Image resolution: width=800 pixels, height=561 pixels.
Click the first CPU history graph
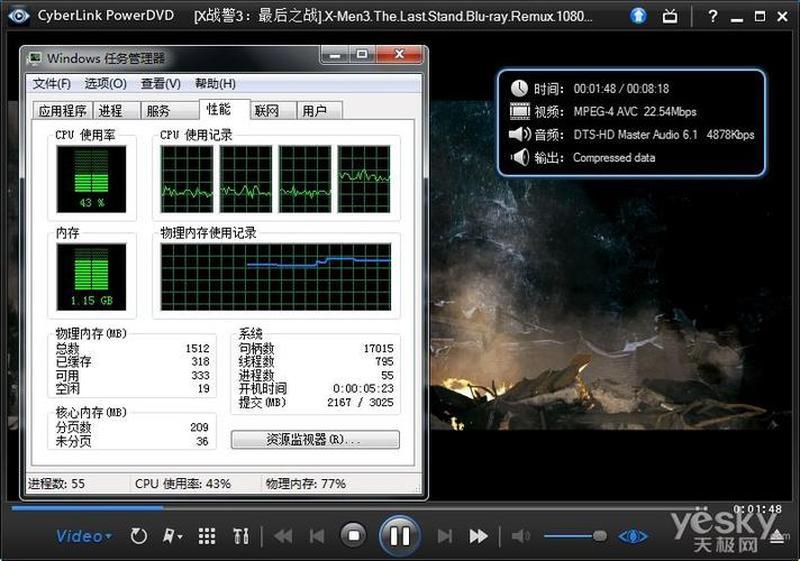pyautogui.click(x=187, y=179)
